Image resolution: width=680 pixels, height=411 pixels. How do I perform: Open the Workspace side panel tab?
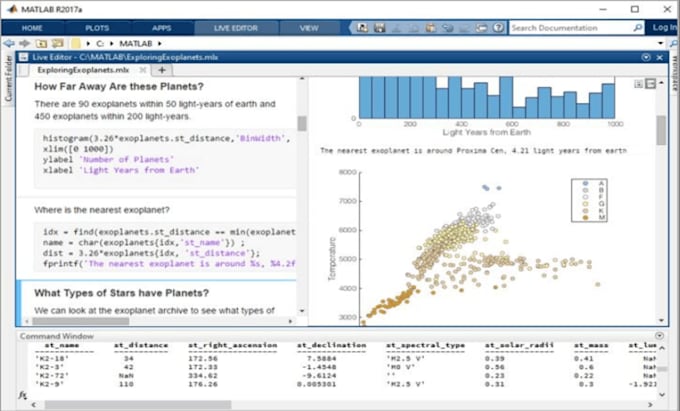coord(675,74)
